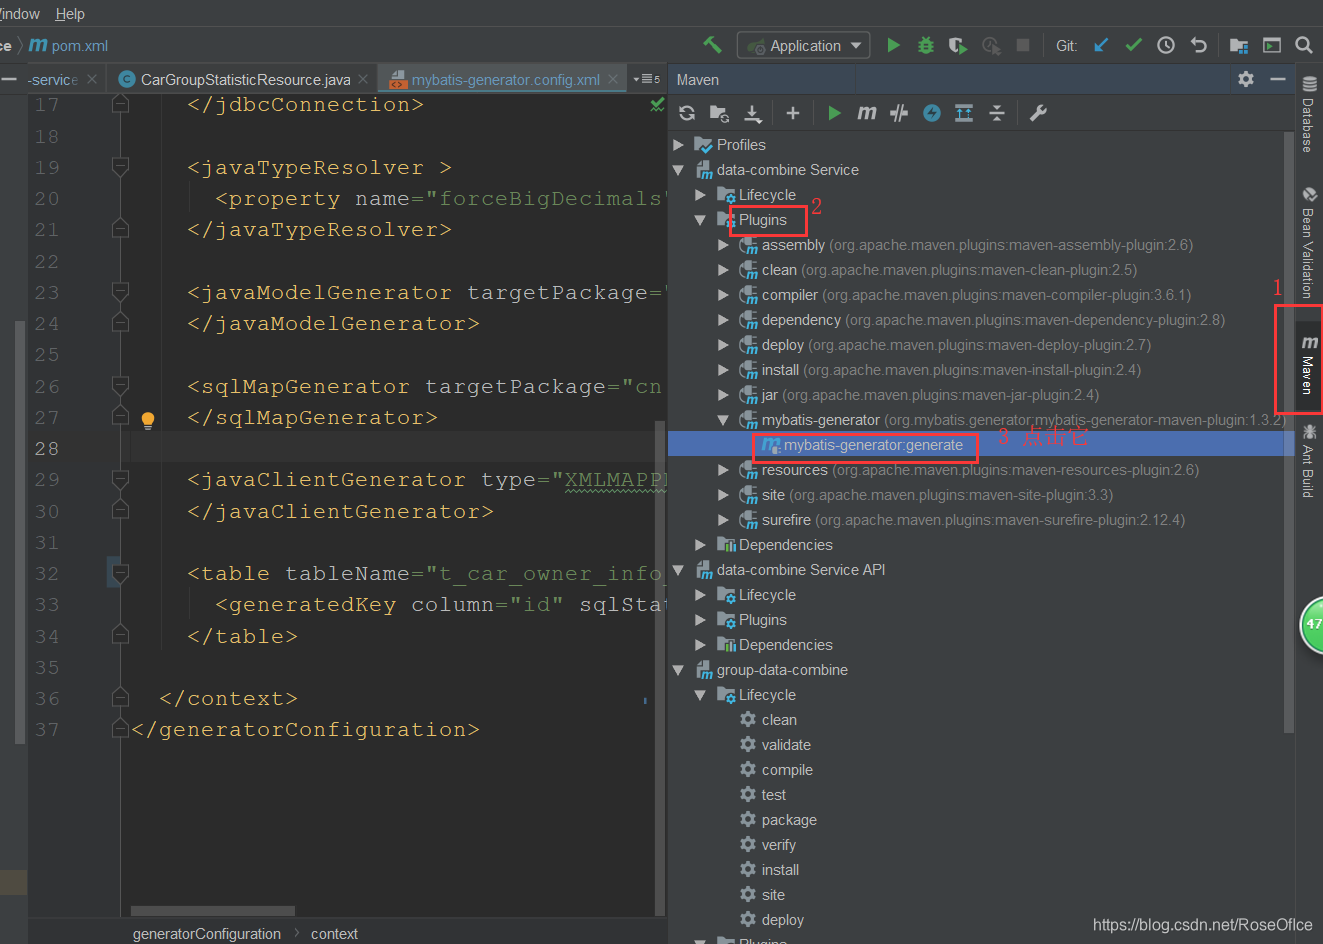Image resolution: width=1323 pixels, height=944 pixels.
Task: Click the Maven panel vertical scrollbar
Action: 1289,431
